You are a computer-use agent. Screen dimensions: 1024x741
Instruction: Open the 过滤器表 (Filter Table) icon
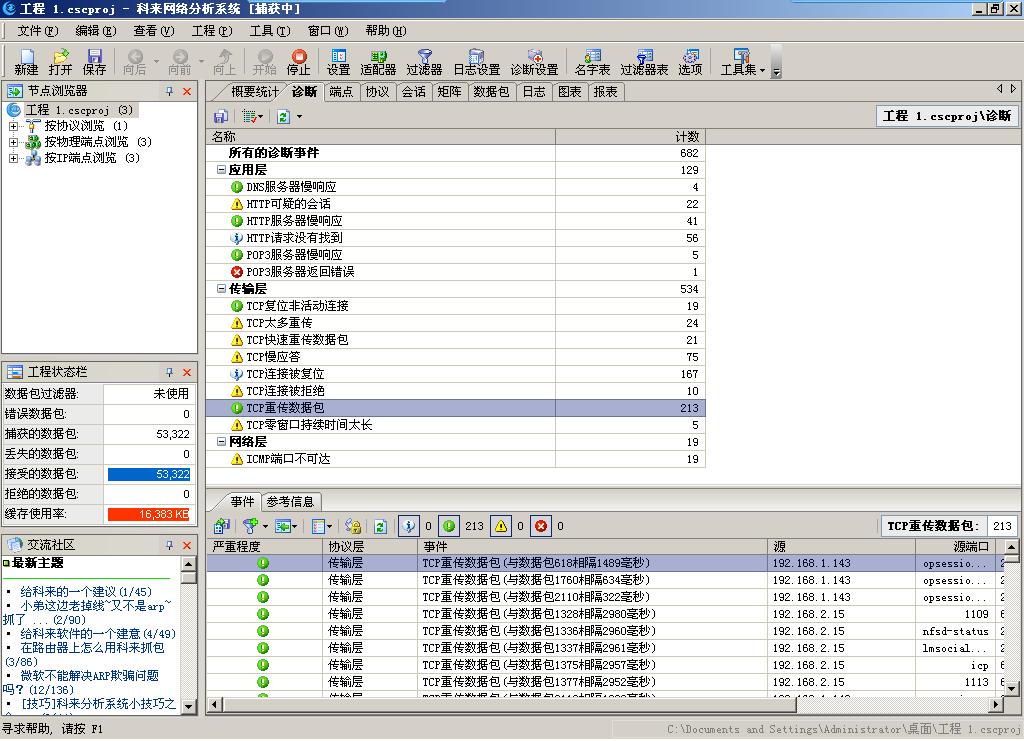tap(647, 58)
